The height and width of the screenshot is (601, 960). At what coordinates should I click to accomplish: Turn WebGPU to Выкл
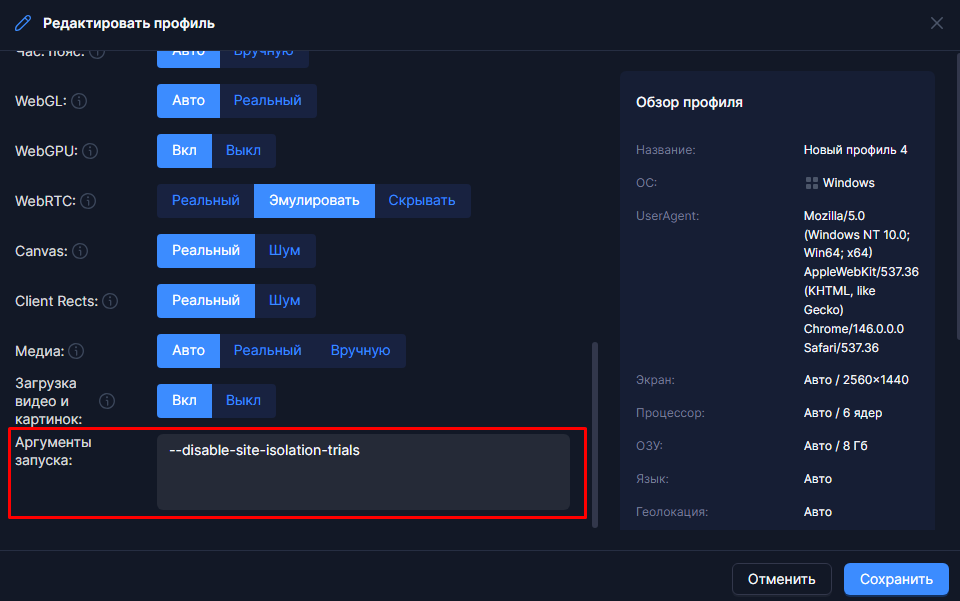(243, 151)
